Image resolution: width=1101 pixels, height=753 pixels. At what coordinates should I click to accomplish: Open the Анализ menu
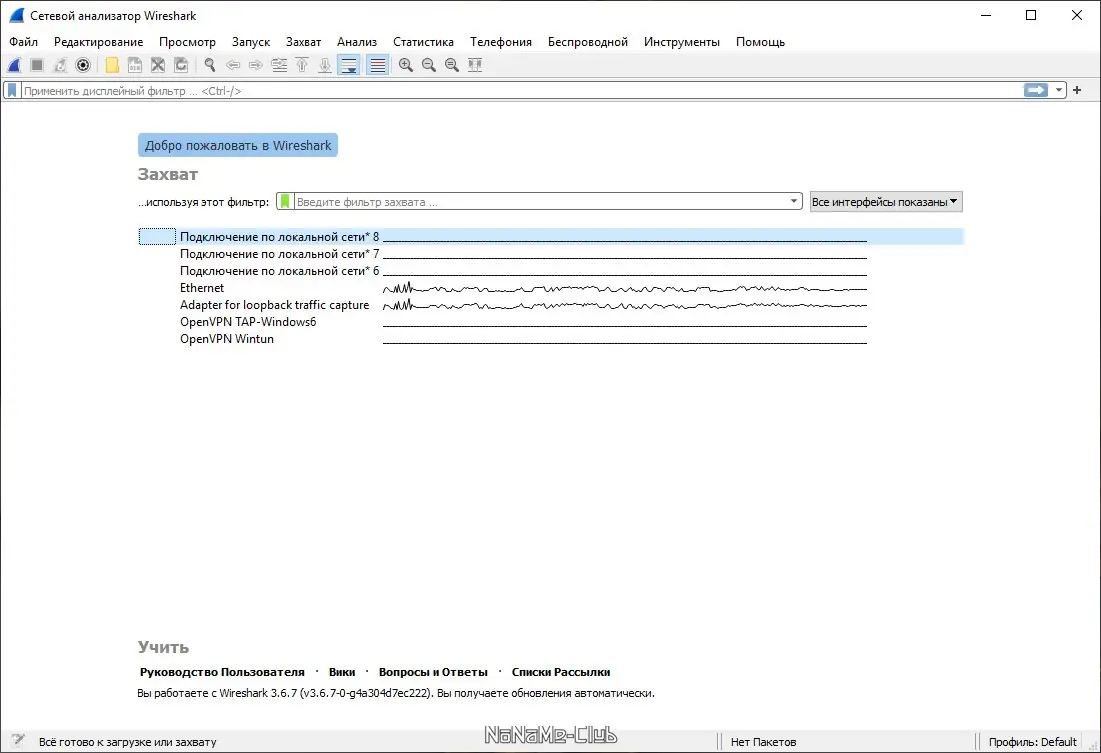coord(357,42)
